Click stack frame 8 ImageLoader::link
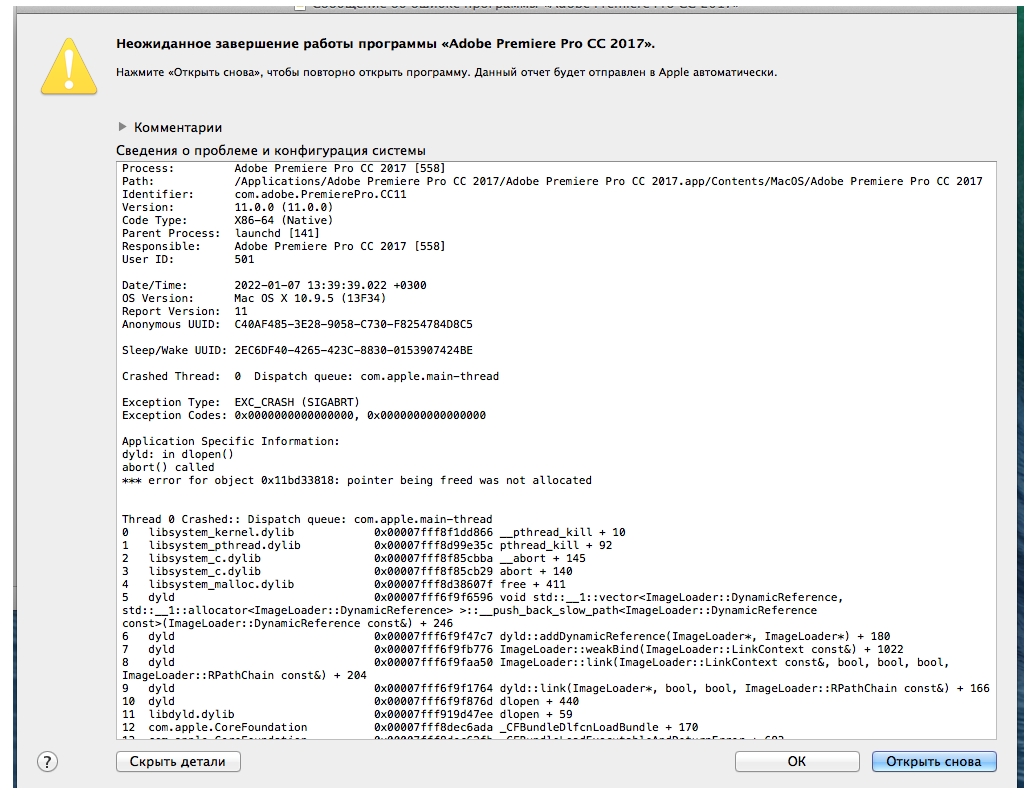The width and height of the screenshot is (1036, 798). coord(536,669)
